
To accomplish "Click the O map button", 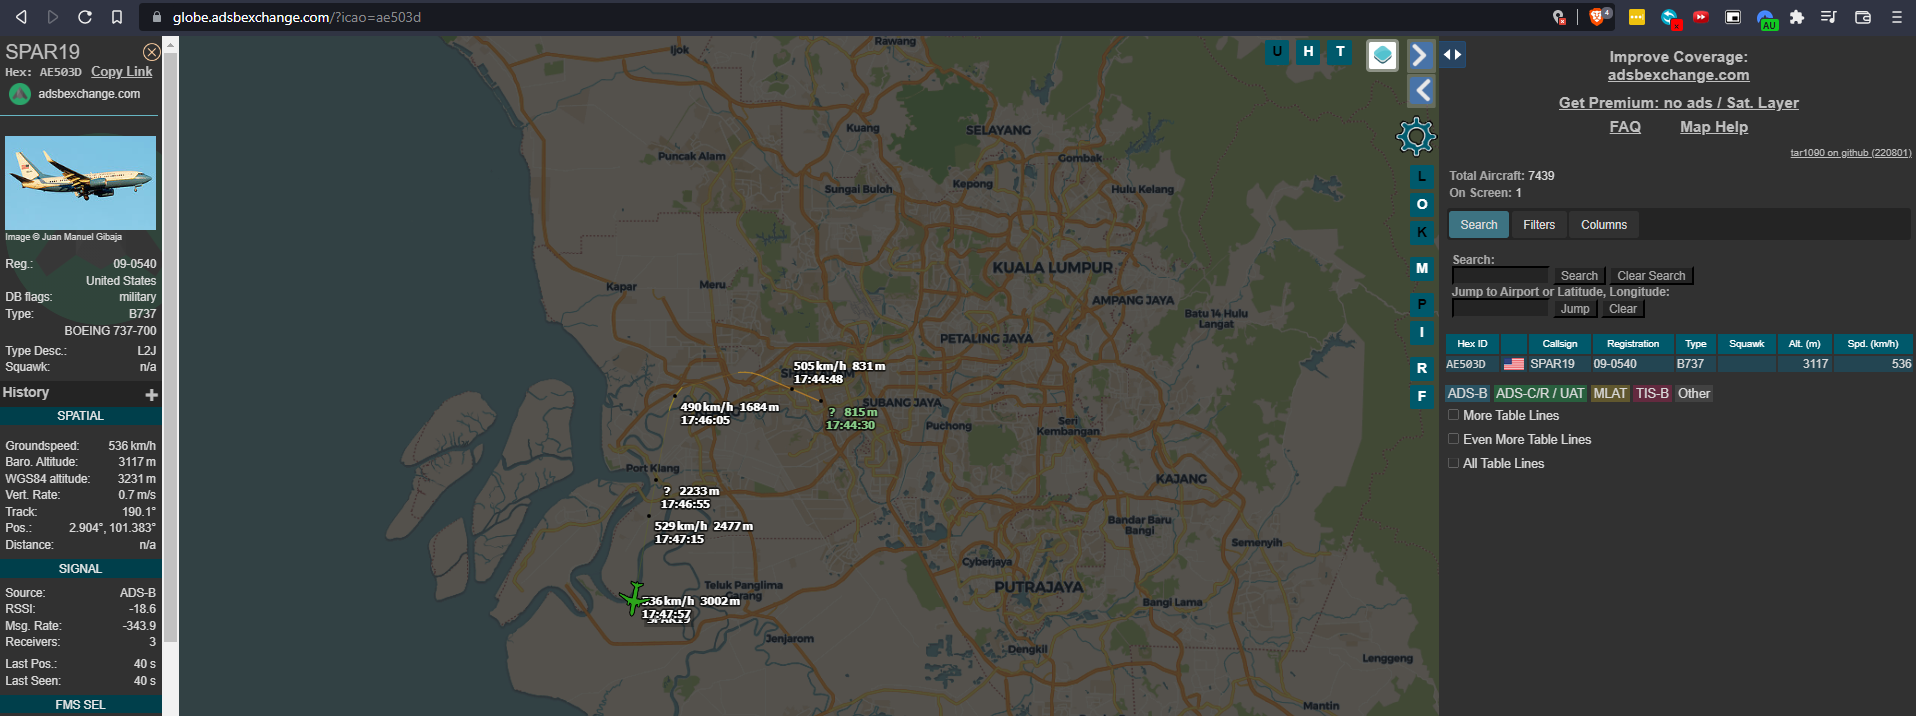I will [1422, 204].
